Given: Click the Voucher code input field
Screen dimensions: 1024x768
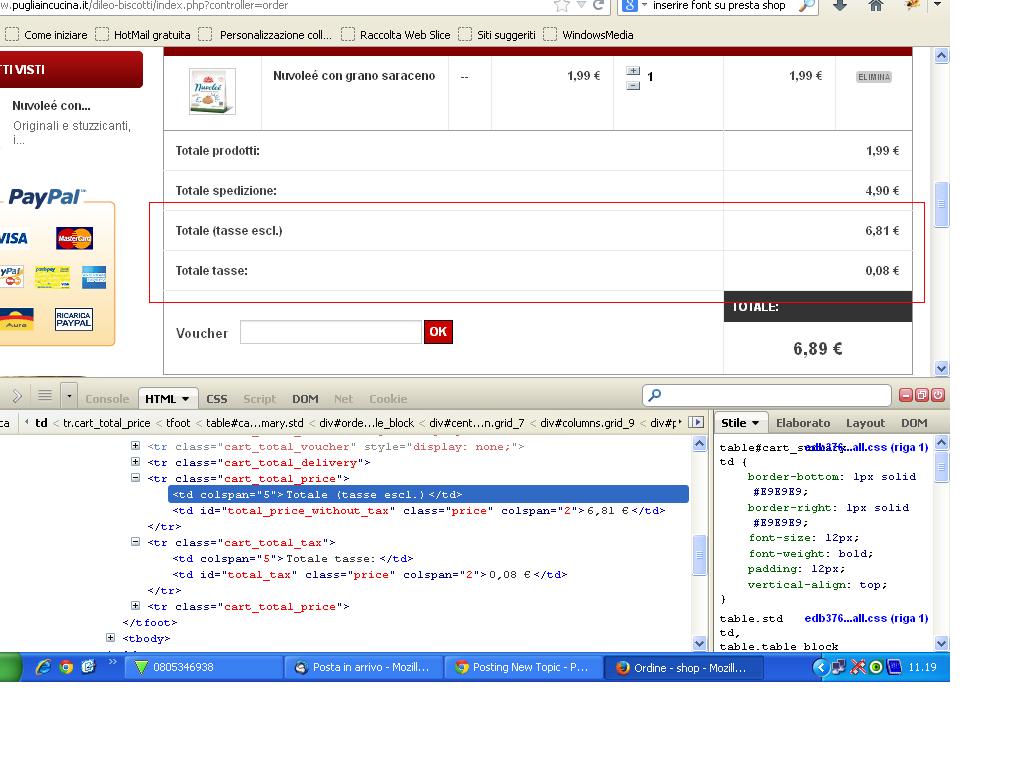Looking at the screenshot, I should pos(330,332).
